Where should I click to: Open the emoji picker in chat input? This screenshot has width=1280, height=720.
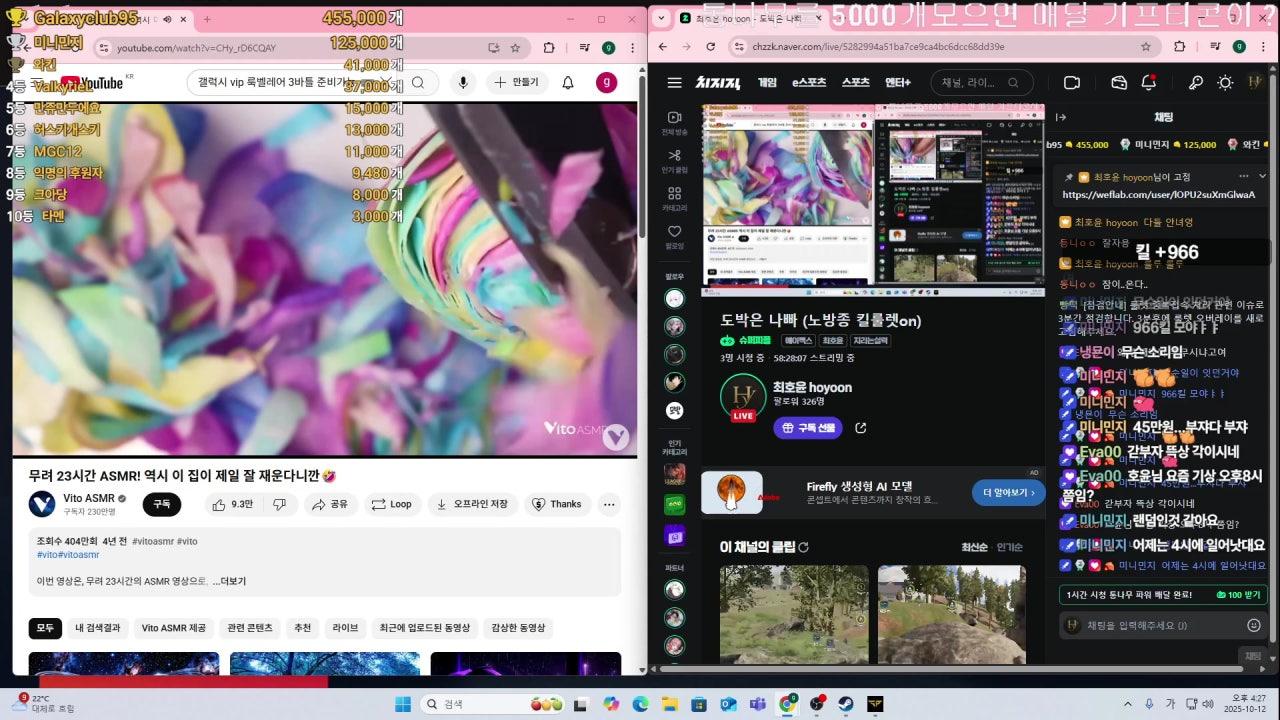pos(1254,625)
